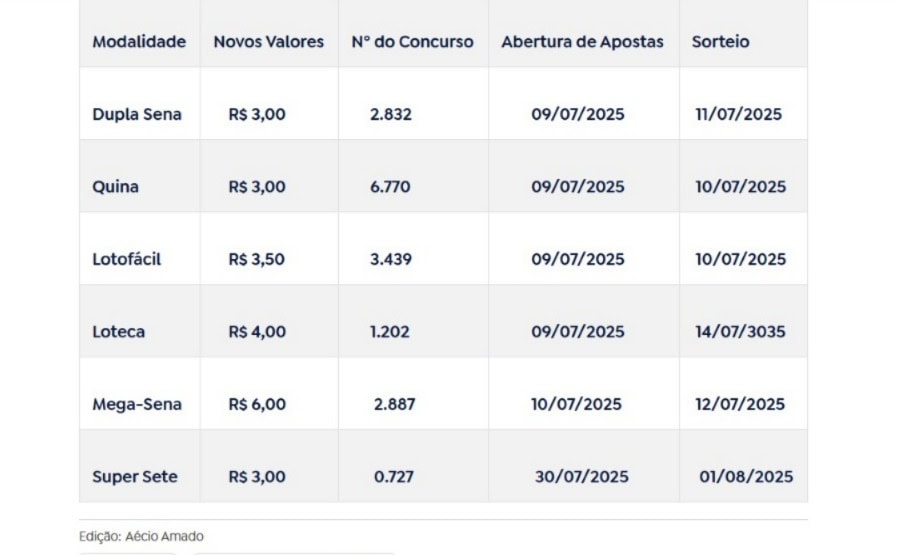Click the 01/08/2025 draw date
This screenshot has width=897, height=555.
click(746, 477)
